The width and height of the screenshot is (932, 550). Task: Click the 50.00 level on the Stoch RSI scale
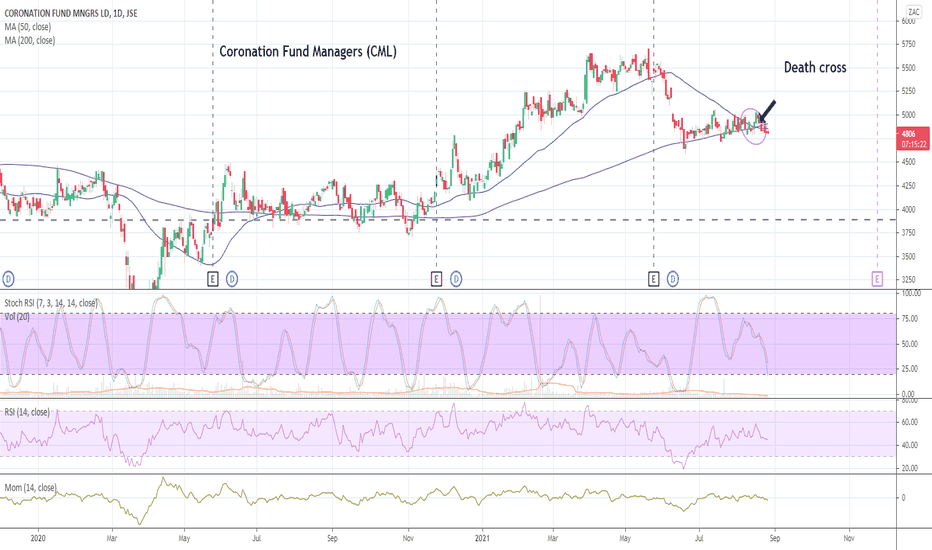point(909,344)
